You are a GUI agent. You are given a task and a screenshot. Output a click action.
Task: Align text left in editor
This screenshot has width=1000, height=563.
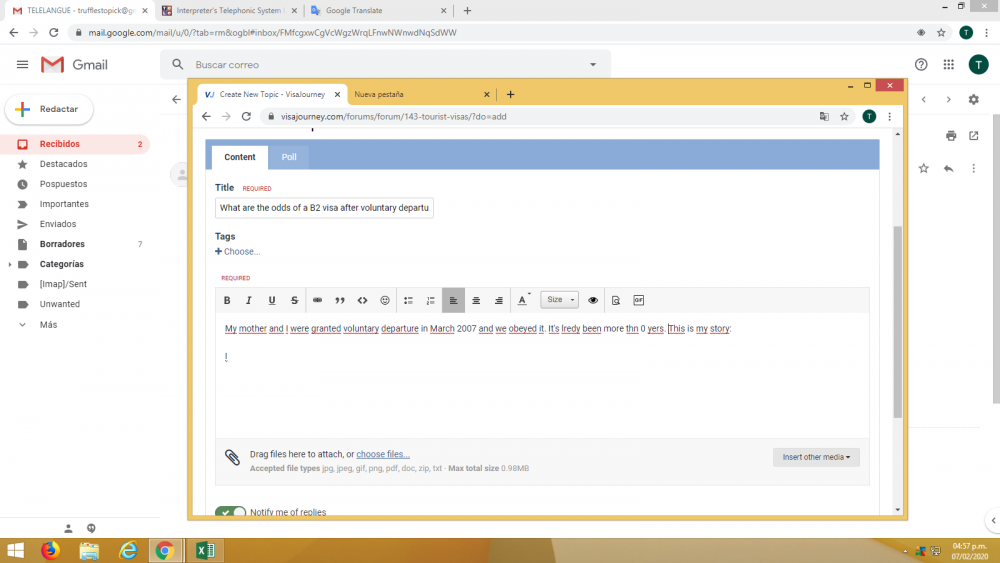pos(453,300)
